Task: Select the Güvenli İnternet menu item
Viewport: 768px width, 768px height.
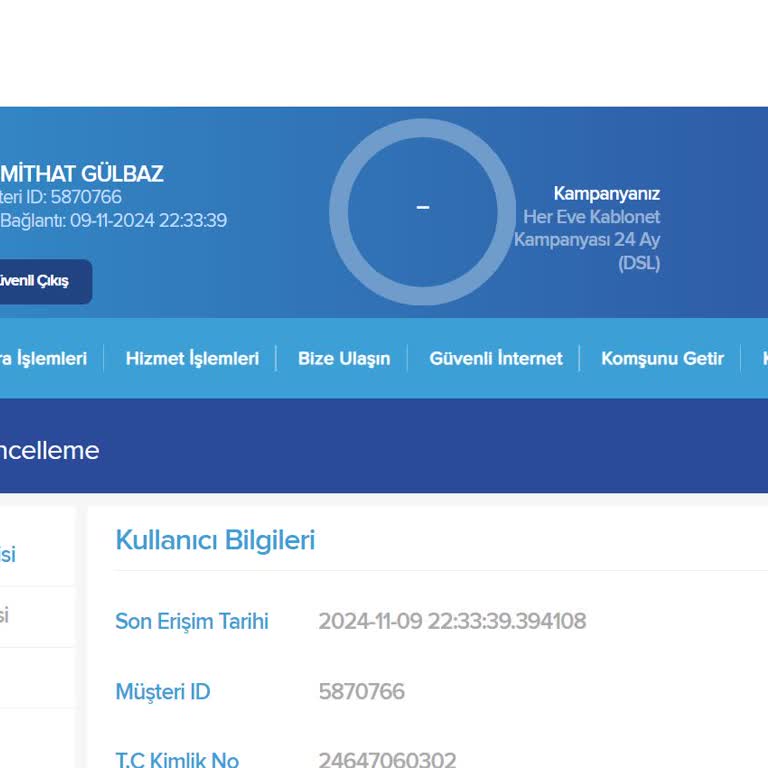Action: click(x=496, y=359)
